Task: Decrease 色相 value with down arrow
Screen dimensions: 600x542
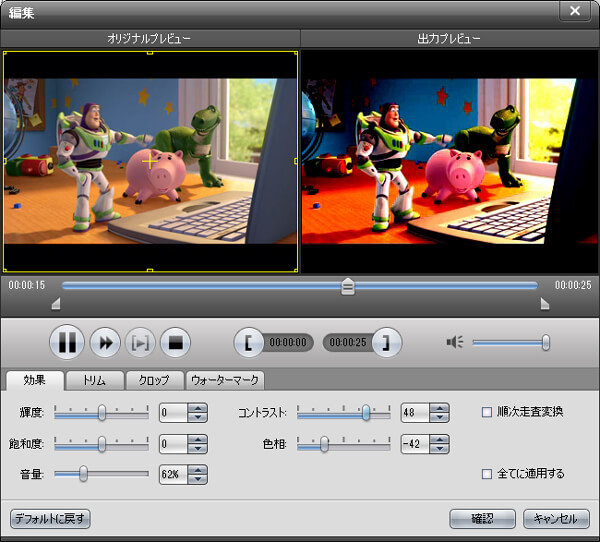Action: pyautogui.click(x=439, y=449)
